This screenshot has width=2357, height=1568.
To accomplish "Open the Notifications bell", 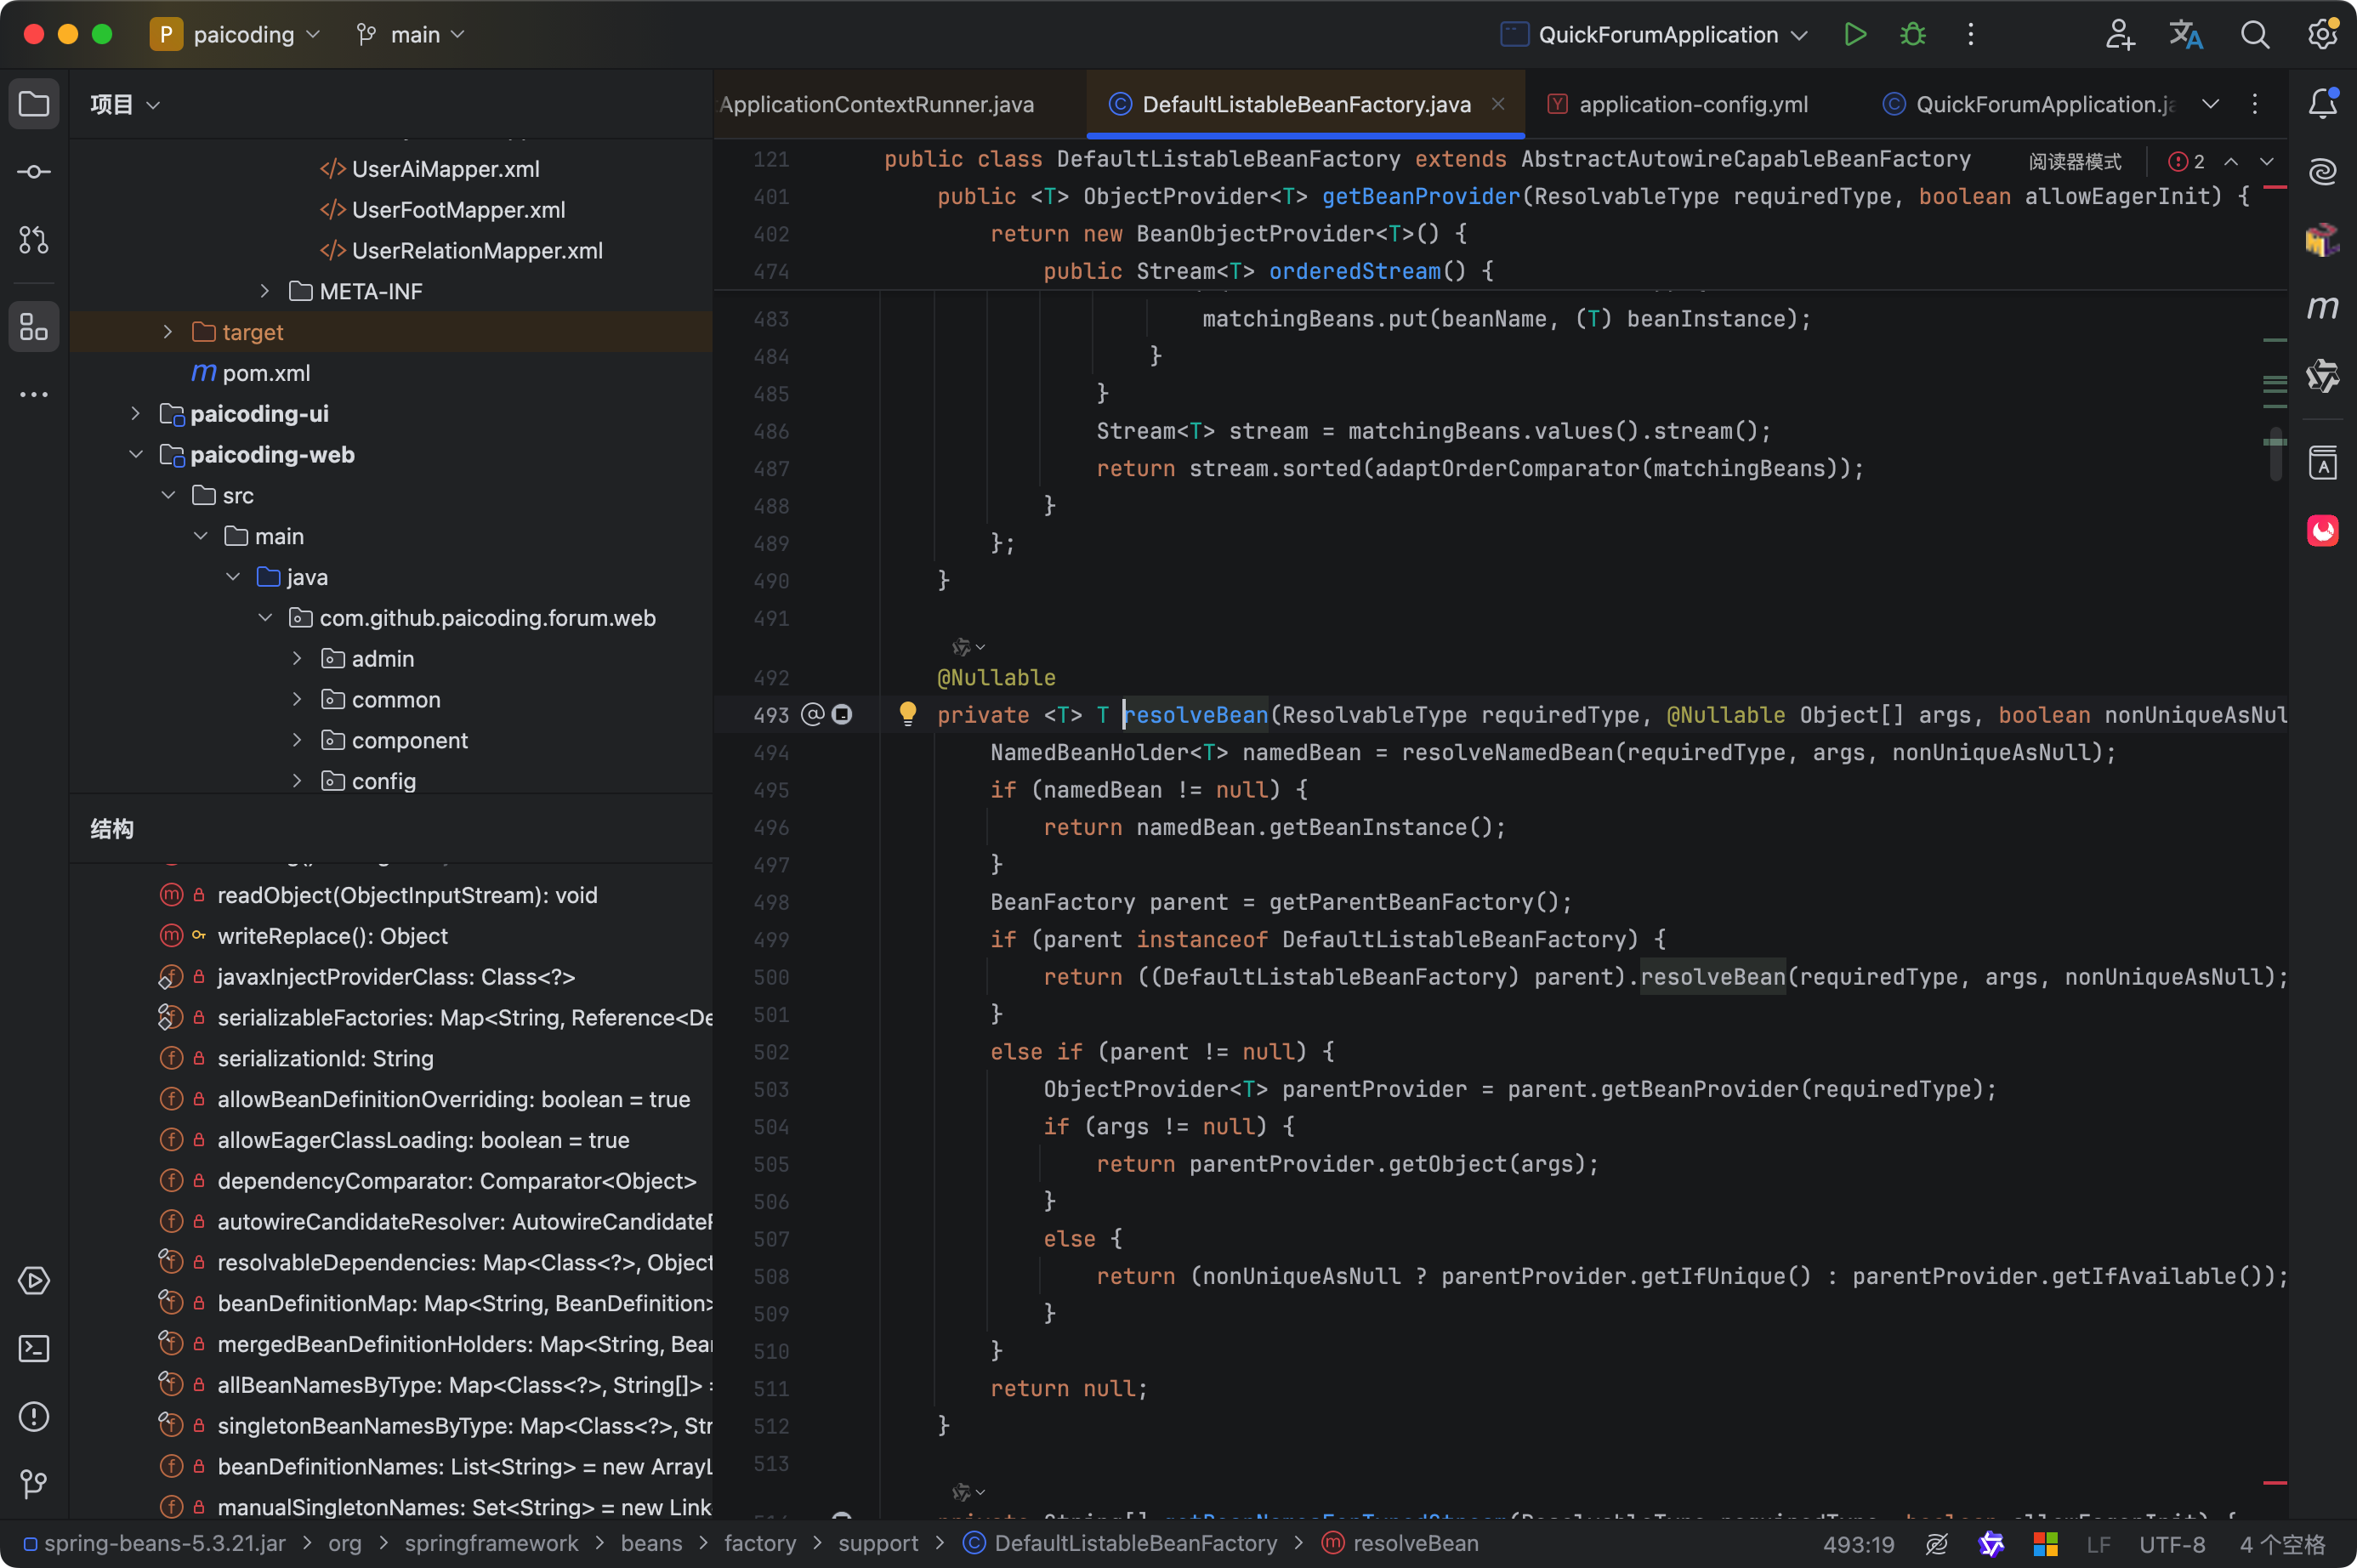I will [2322, 104].
